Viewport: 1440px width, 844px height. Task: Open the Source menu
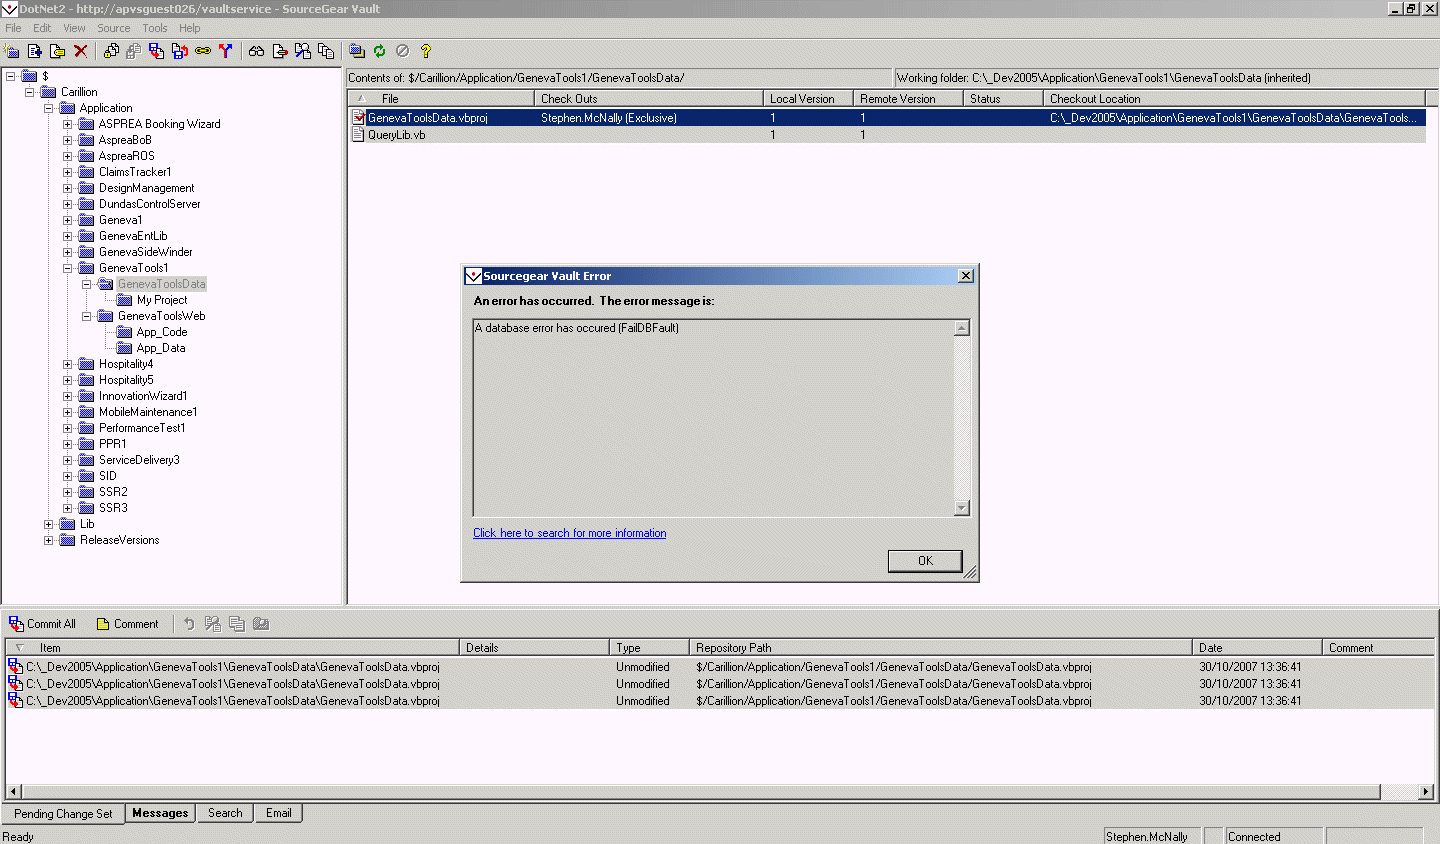[x=114, y=28]
